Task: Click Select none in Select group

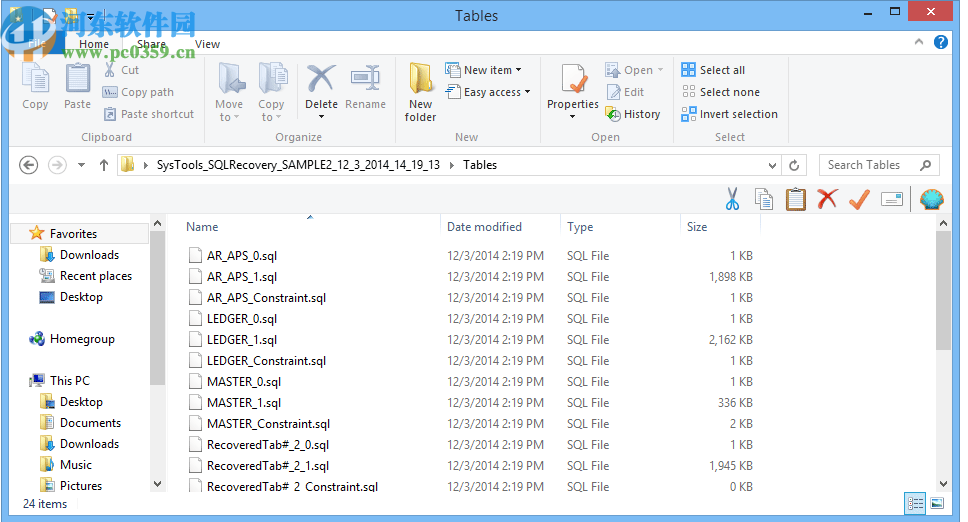Action: [720, 92]
